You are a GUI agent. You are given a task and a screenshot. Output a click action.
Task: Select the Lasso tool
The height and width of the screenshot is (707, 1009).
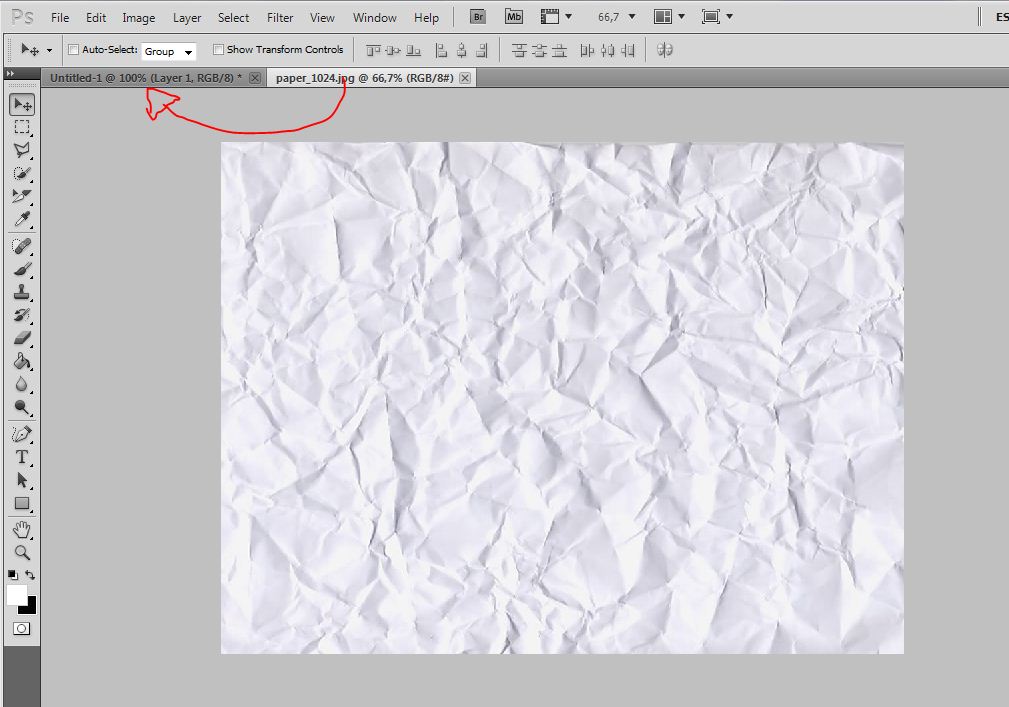[x=23, y=149]
